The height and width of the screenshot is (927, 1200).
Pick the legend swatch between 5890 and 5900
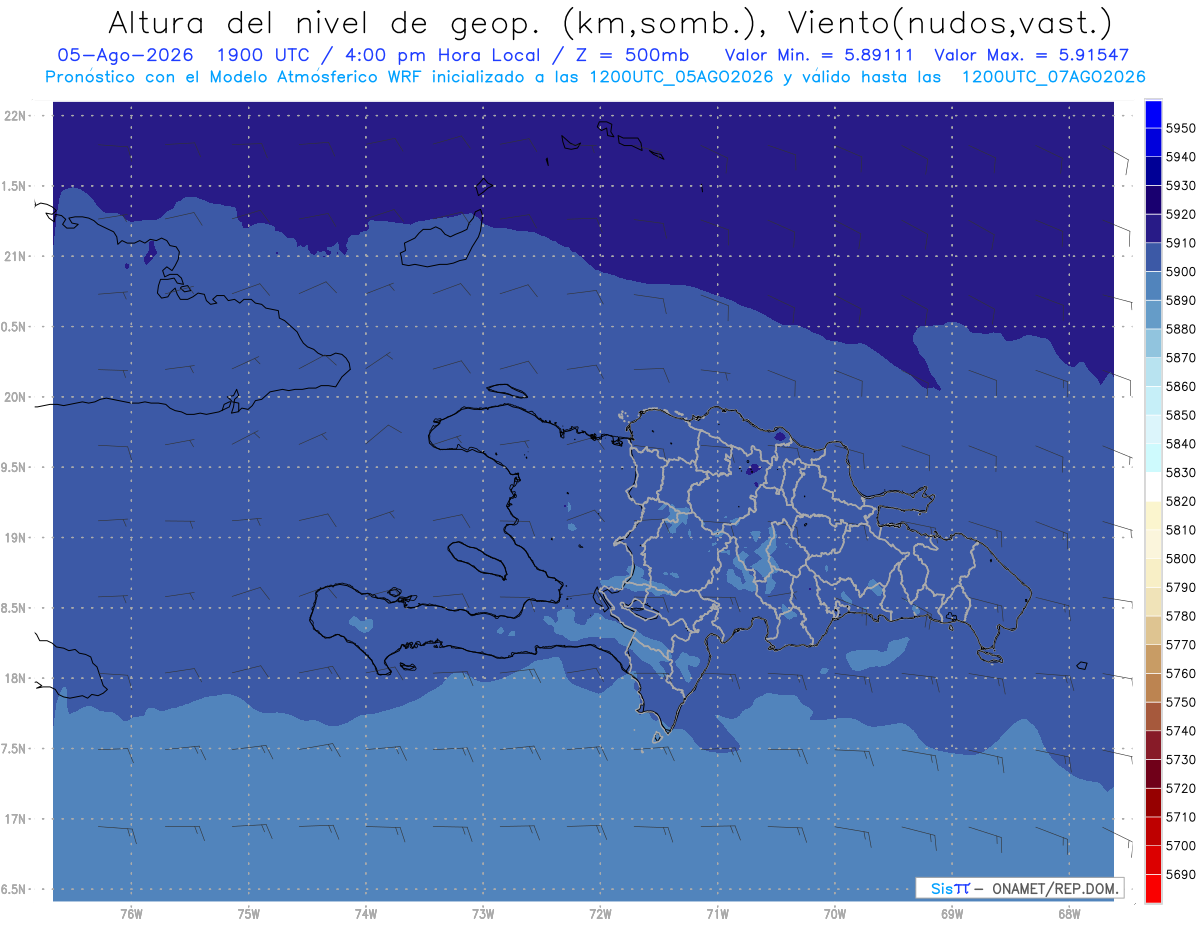[x=1153, y=286]
